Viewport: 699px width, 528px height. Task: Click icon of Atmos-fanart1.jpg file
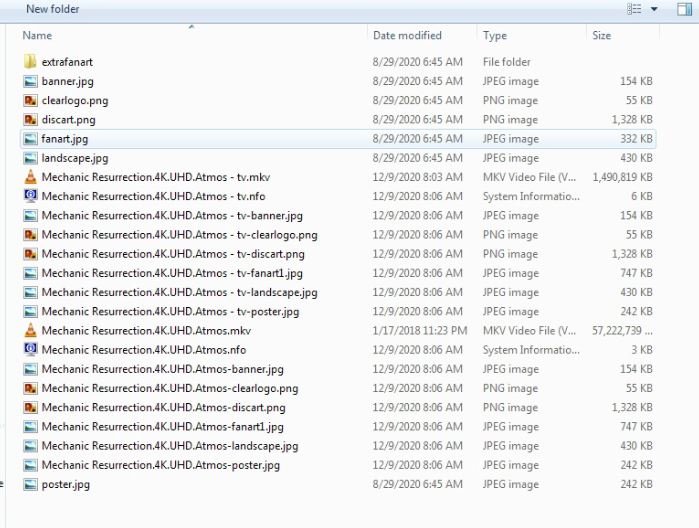(x=30, y=426)
